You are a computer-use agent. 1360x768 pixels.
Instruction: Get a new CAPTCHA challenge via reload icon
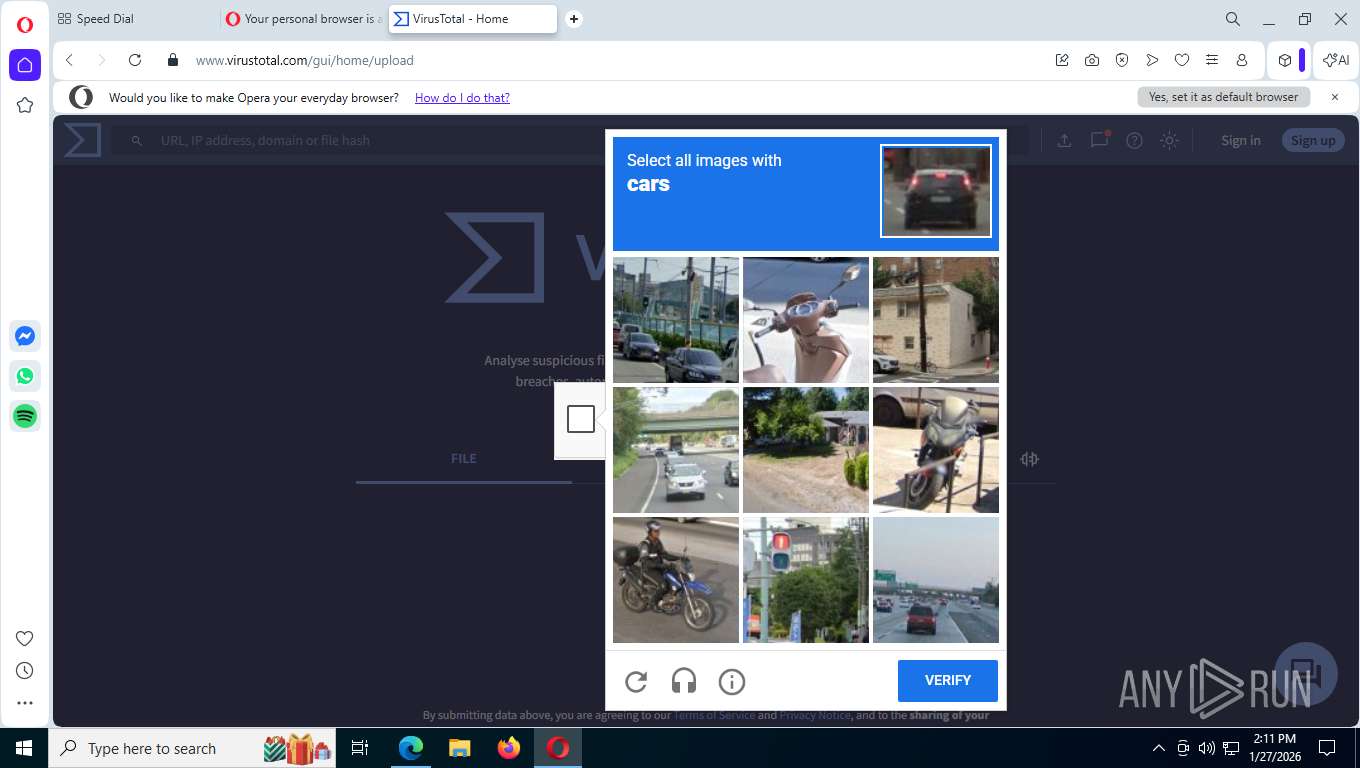click(636, 682)
